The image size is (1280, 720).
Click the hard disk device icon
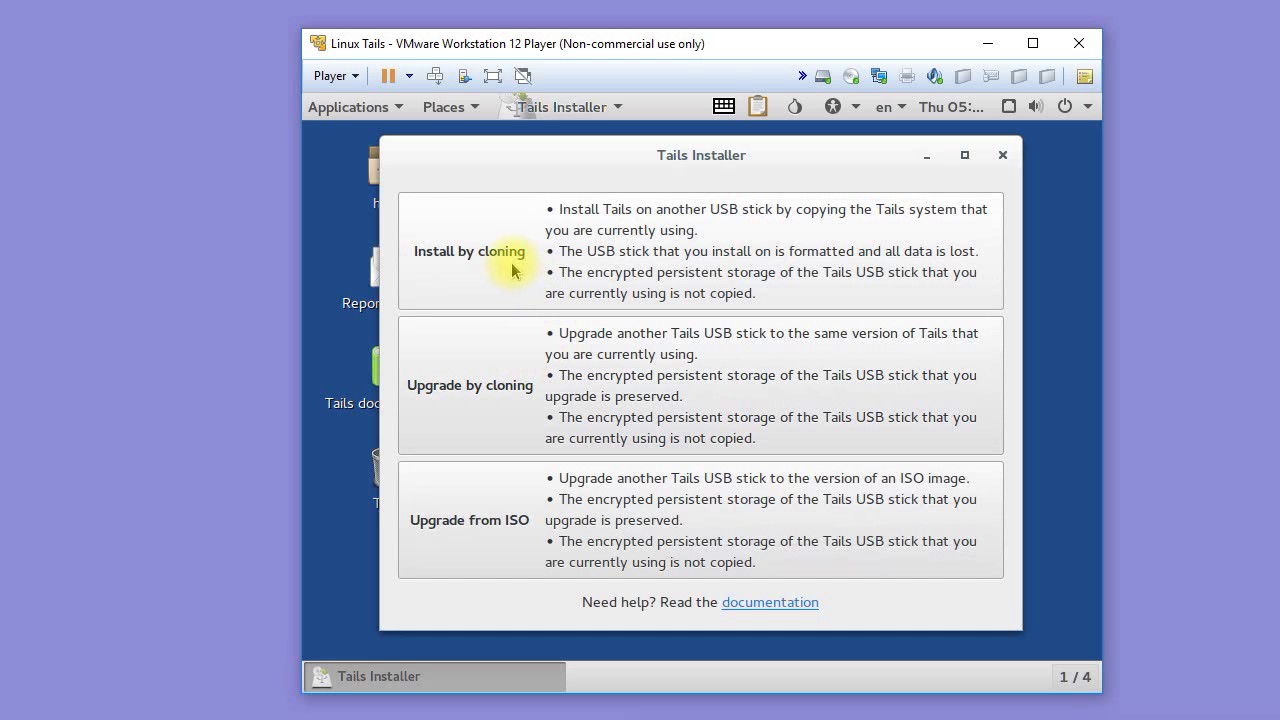(x=823, y=76)
